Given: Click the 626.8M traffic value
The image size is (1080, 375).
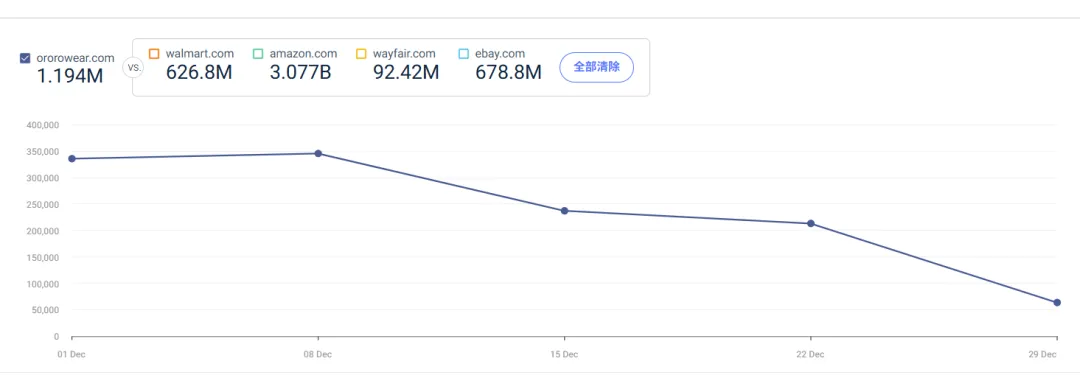Looking at the screenshot, I should [199, 72].
